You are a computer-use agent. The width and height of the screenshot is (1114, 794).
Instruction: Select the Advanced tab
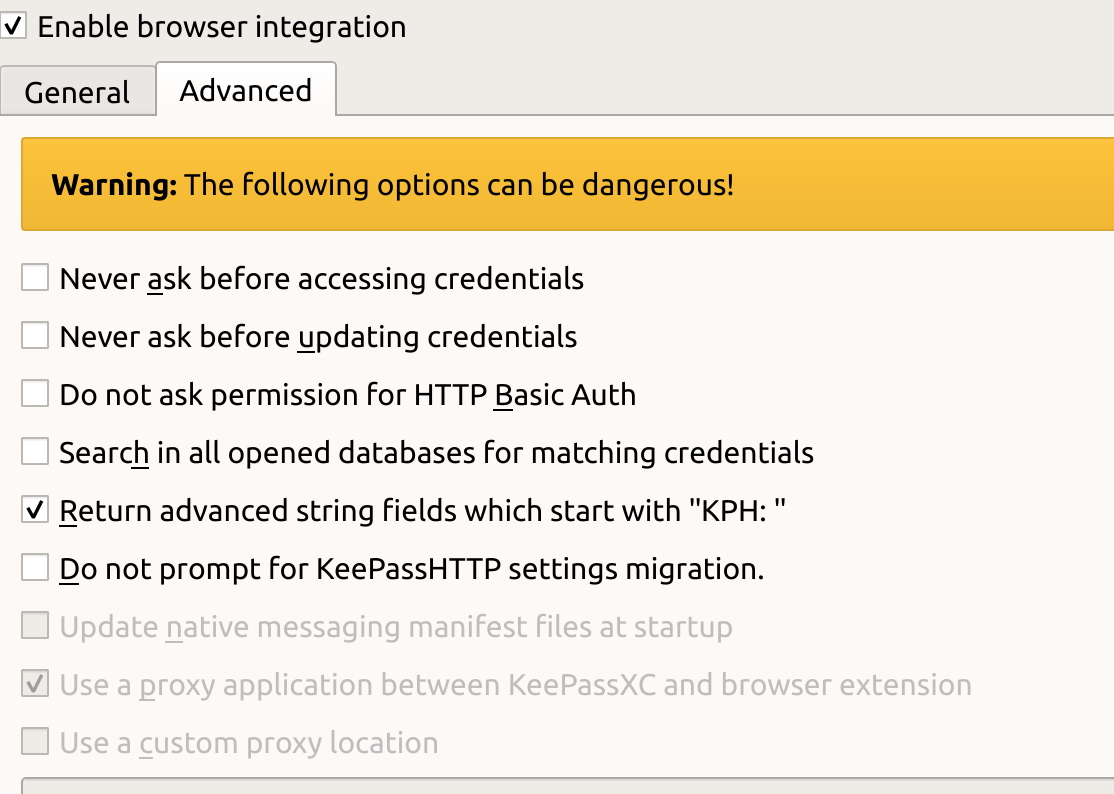pyautogui.click(x=245, y=89)
